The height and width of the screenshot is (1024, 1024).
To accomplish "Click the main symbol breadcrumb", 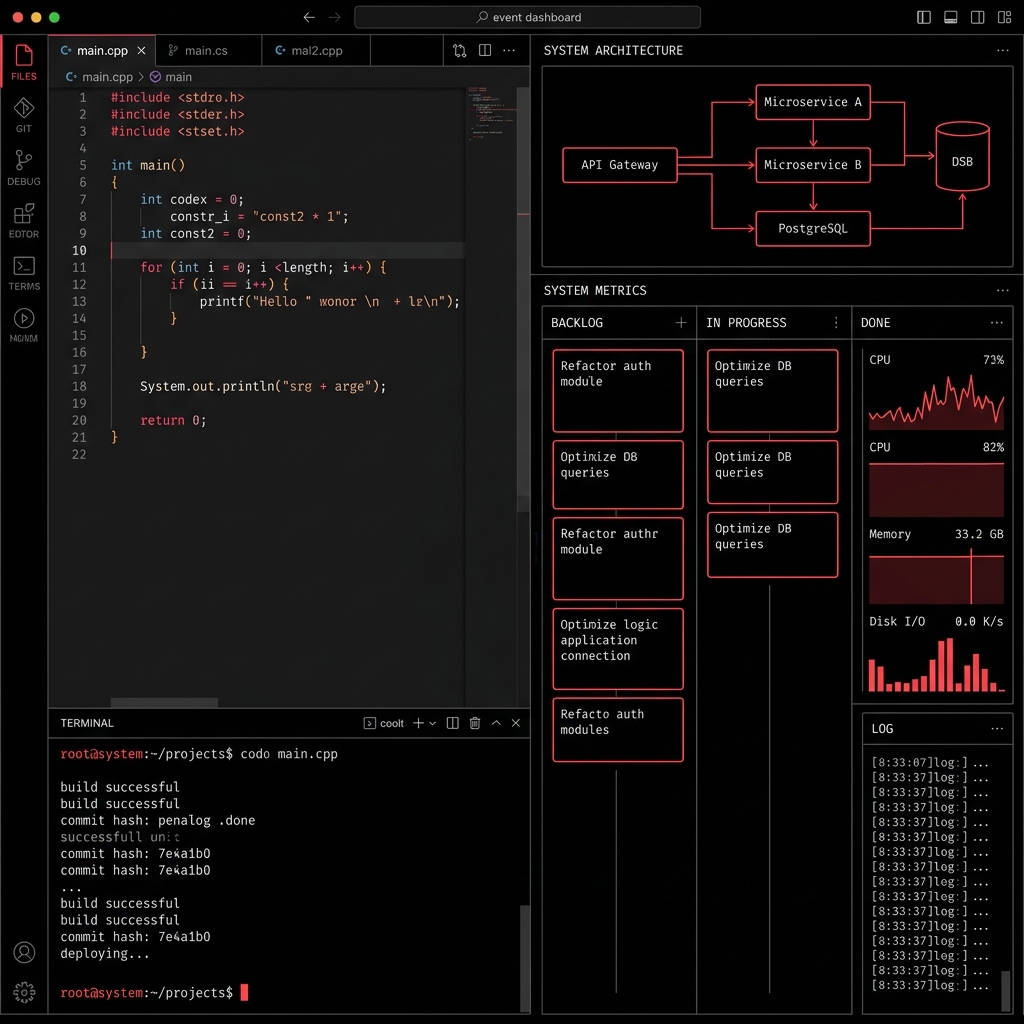I will coord(171,76).
